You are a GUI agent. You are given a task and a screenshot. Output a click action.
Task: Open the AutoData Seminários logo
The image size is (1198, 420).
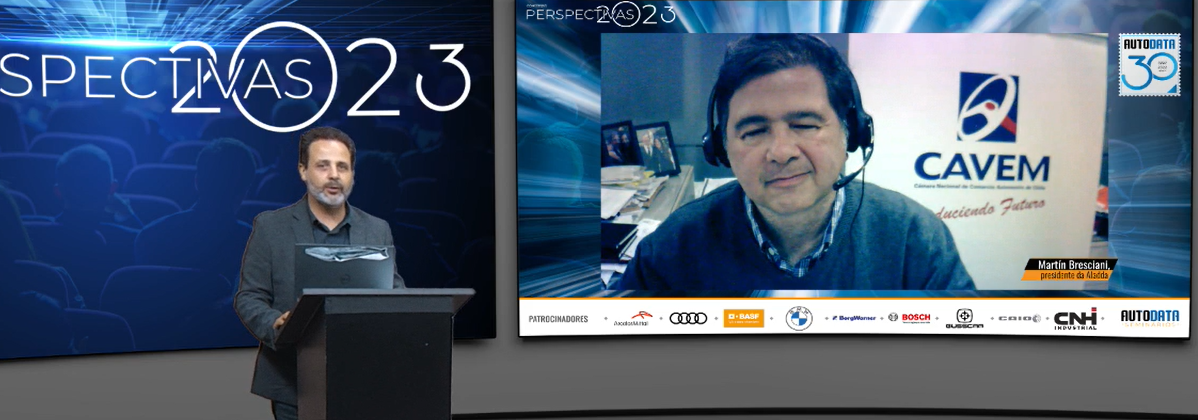1149,317
